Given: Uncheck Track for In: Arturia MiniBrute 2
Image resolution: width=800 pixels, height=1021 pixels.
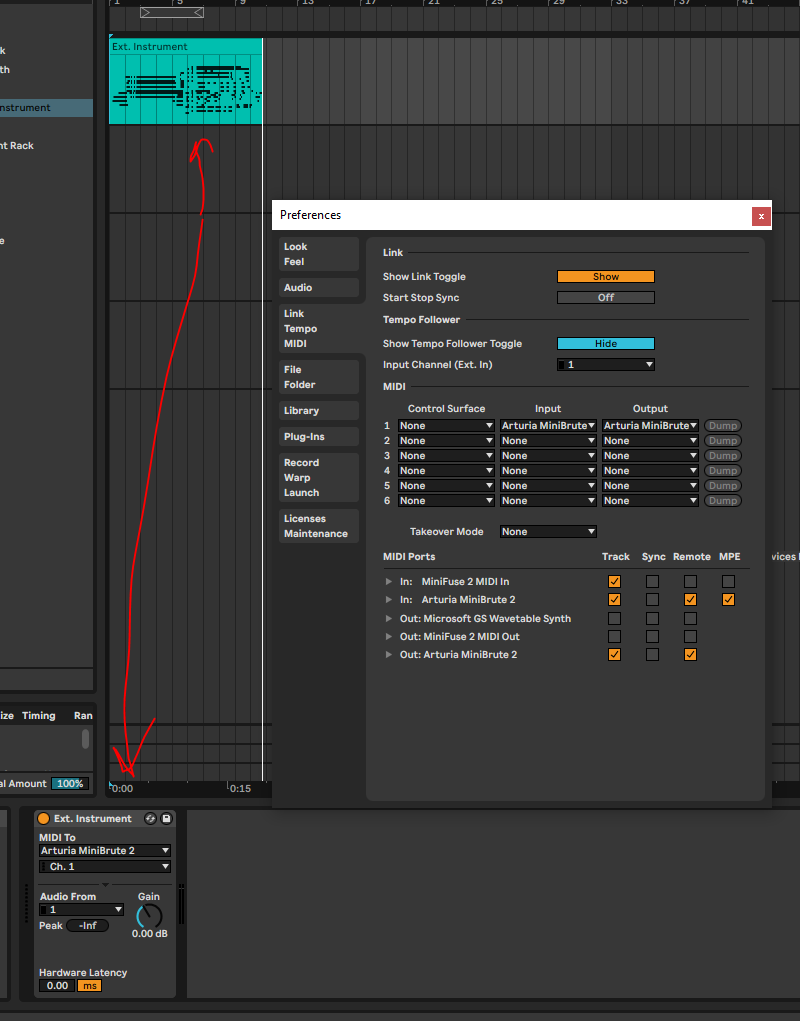Looking at the screenshot, I should 614,600.
